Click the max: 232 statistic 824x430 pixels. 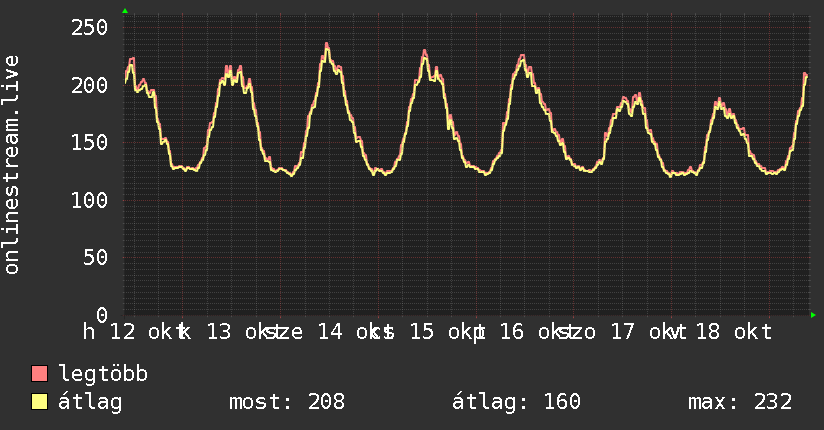click(x=740, y=402)
